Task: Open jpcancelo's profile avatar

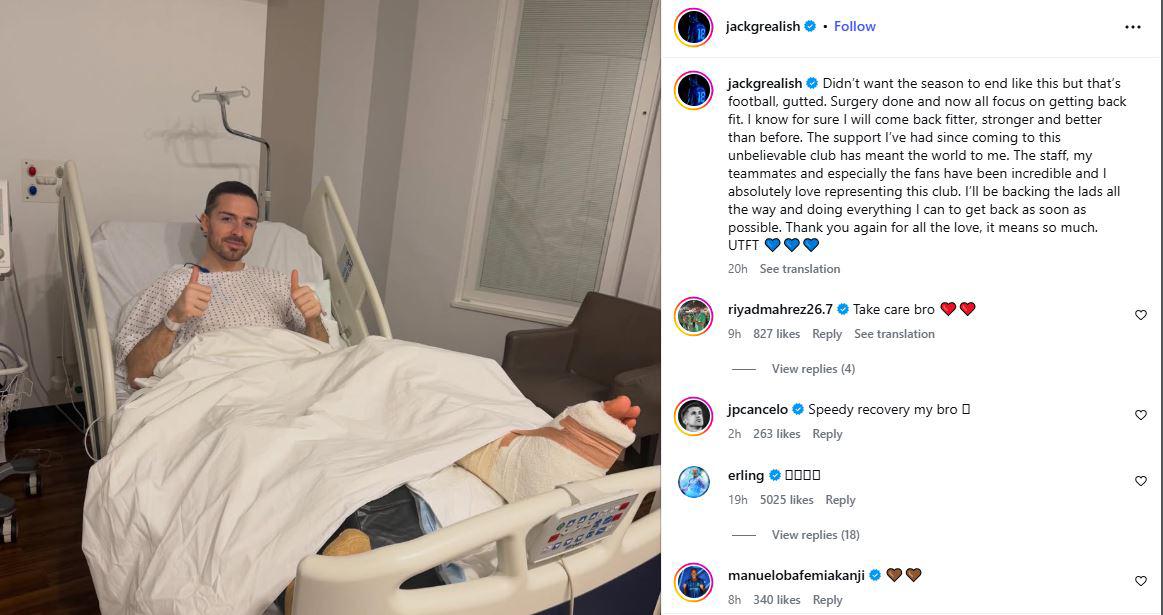Action: click(x=693, y=416)
